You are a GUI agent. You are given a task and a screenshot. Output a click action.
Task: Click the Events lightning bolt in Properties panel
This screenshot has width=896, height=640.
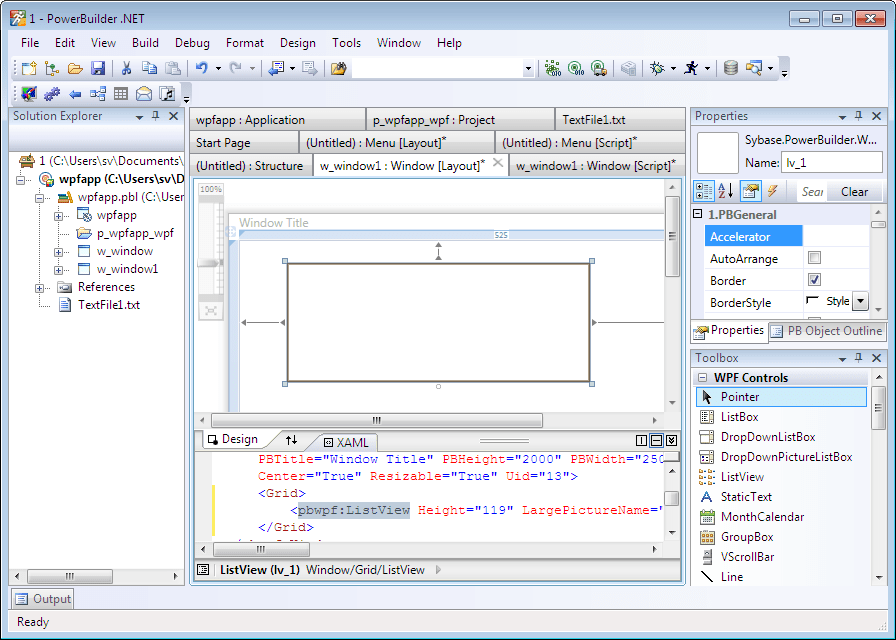pos(771,191)
